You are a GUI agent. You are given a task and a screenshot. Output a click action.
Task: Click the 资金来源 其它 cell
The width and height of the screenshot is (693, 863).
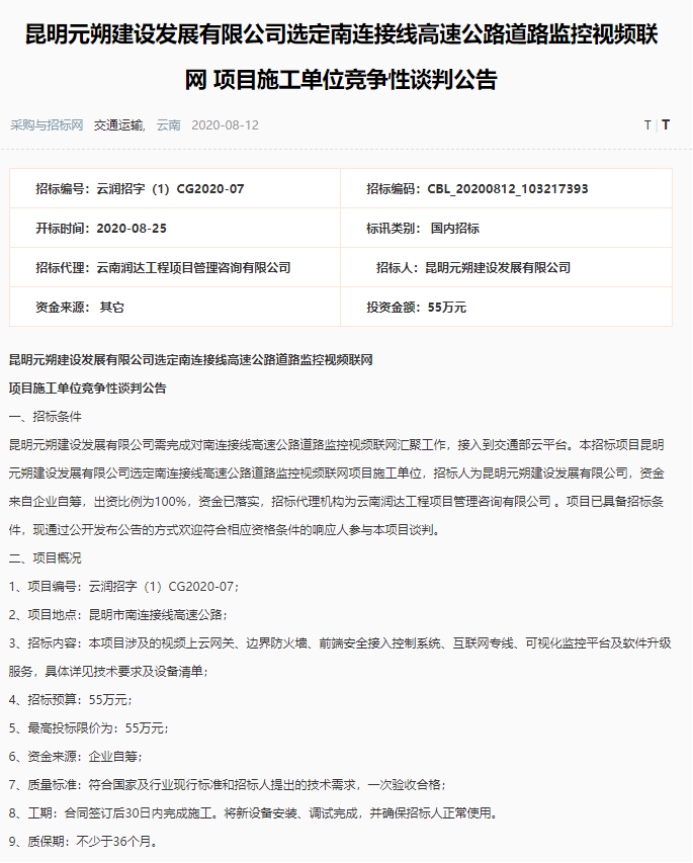click(80, 307)
